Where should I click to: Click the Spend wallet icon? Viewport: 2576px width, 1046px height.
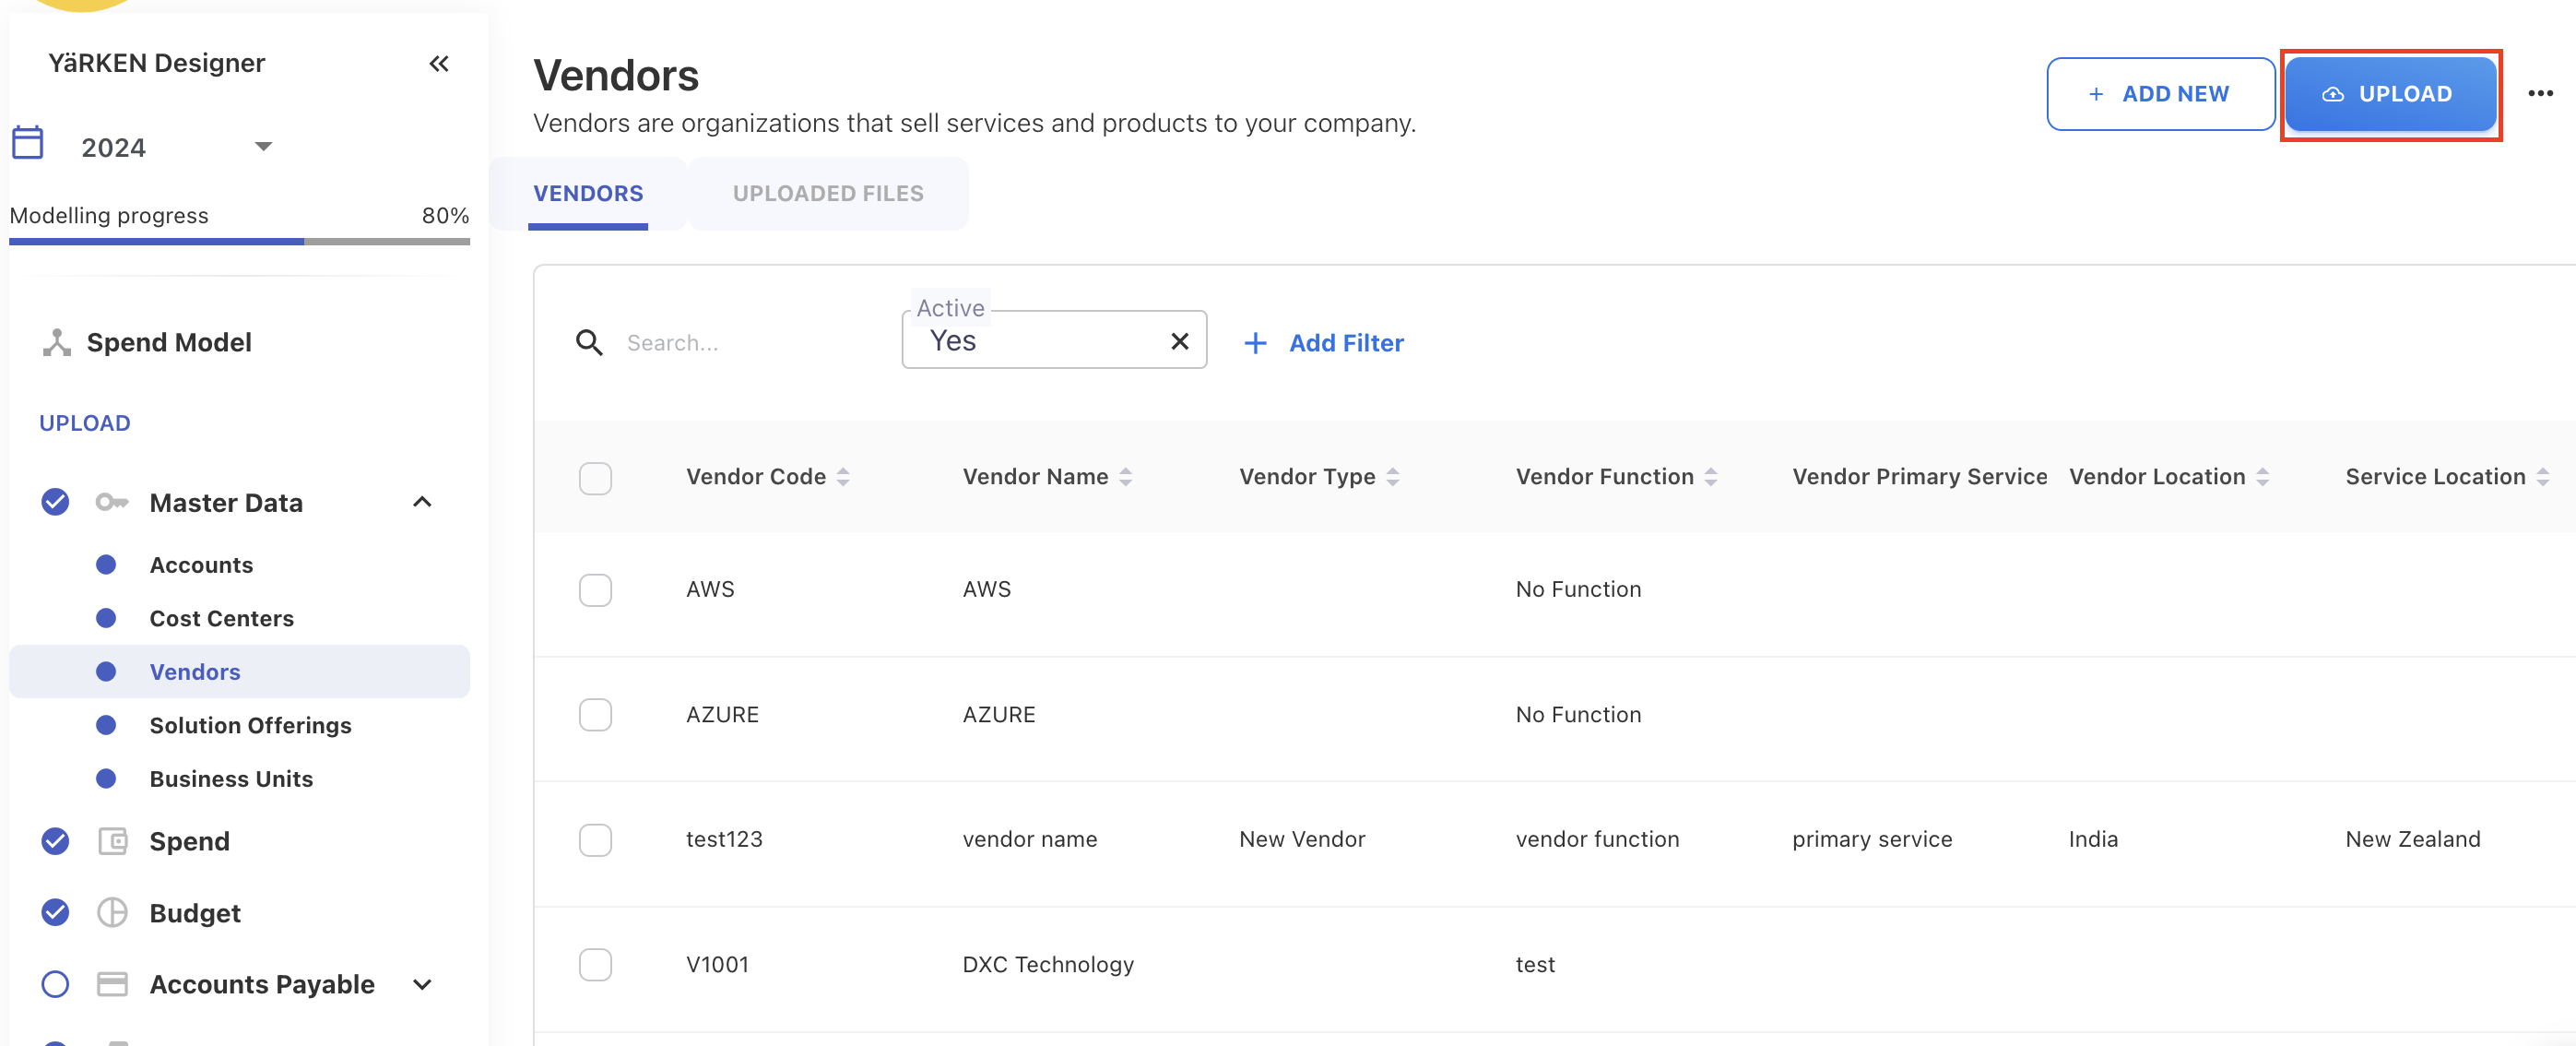(x=112, y=841)
